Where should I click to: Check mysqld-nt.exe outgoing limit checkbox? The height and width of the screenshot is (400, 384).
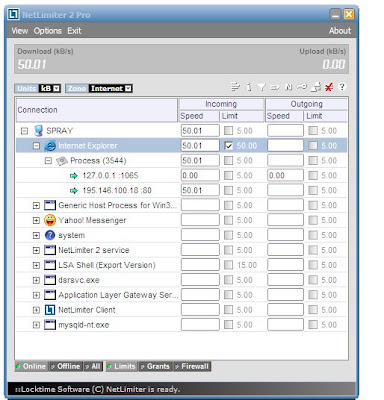tap(313, 325)
